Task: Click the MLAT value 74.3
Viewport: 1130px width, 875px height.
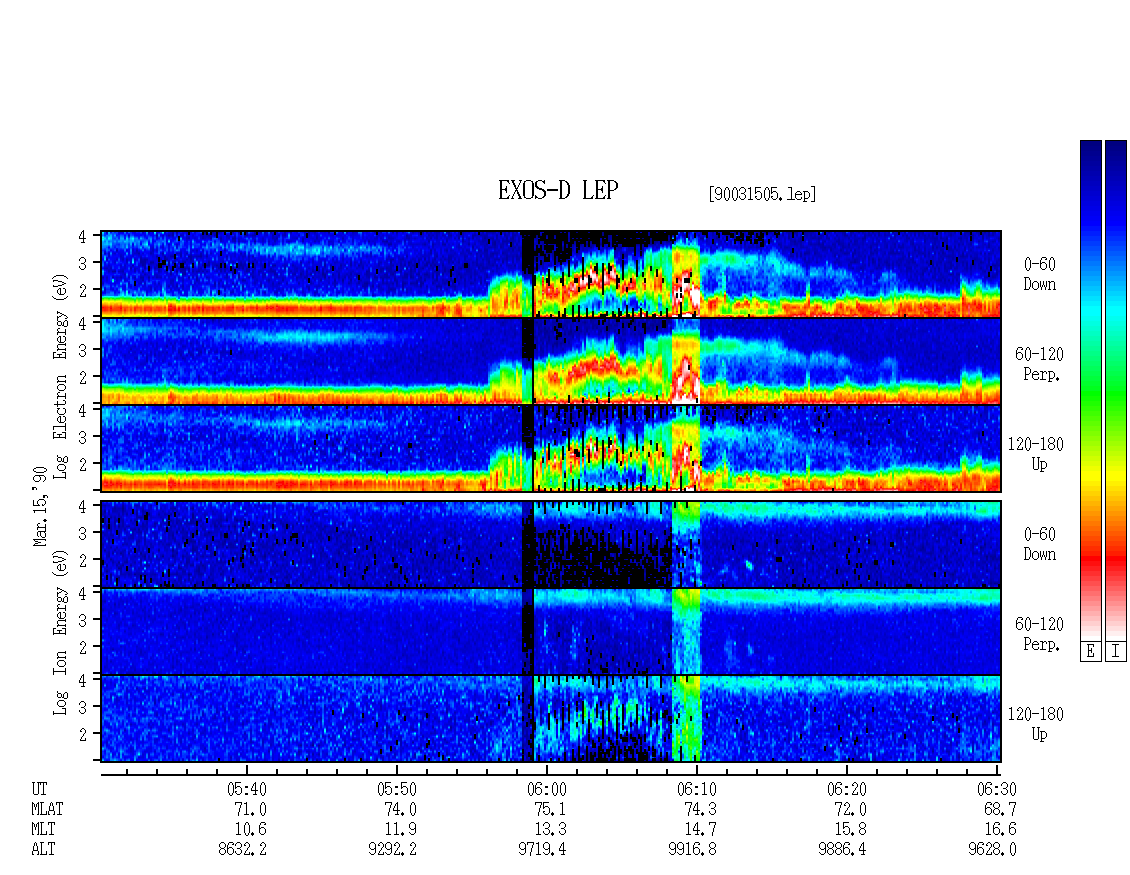Action: coord(700,809)
